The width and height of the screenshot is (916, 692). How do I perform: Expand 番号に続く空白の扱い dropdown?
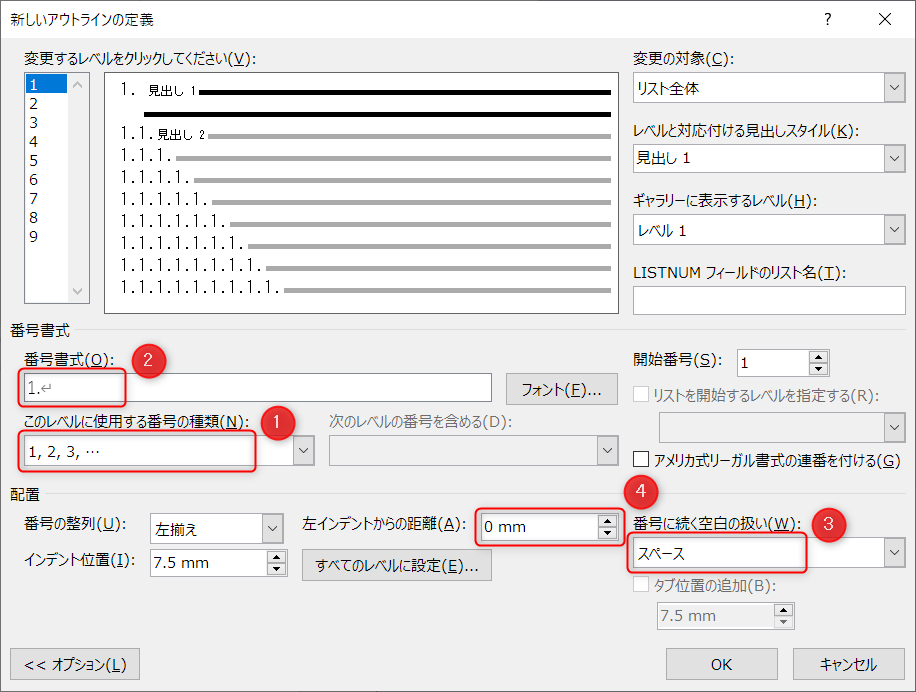tap(894, 552)
